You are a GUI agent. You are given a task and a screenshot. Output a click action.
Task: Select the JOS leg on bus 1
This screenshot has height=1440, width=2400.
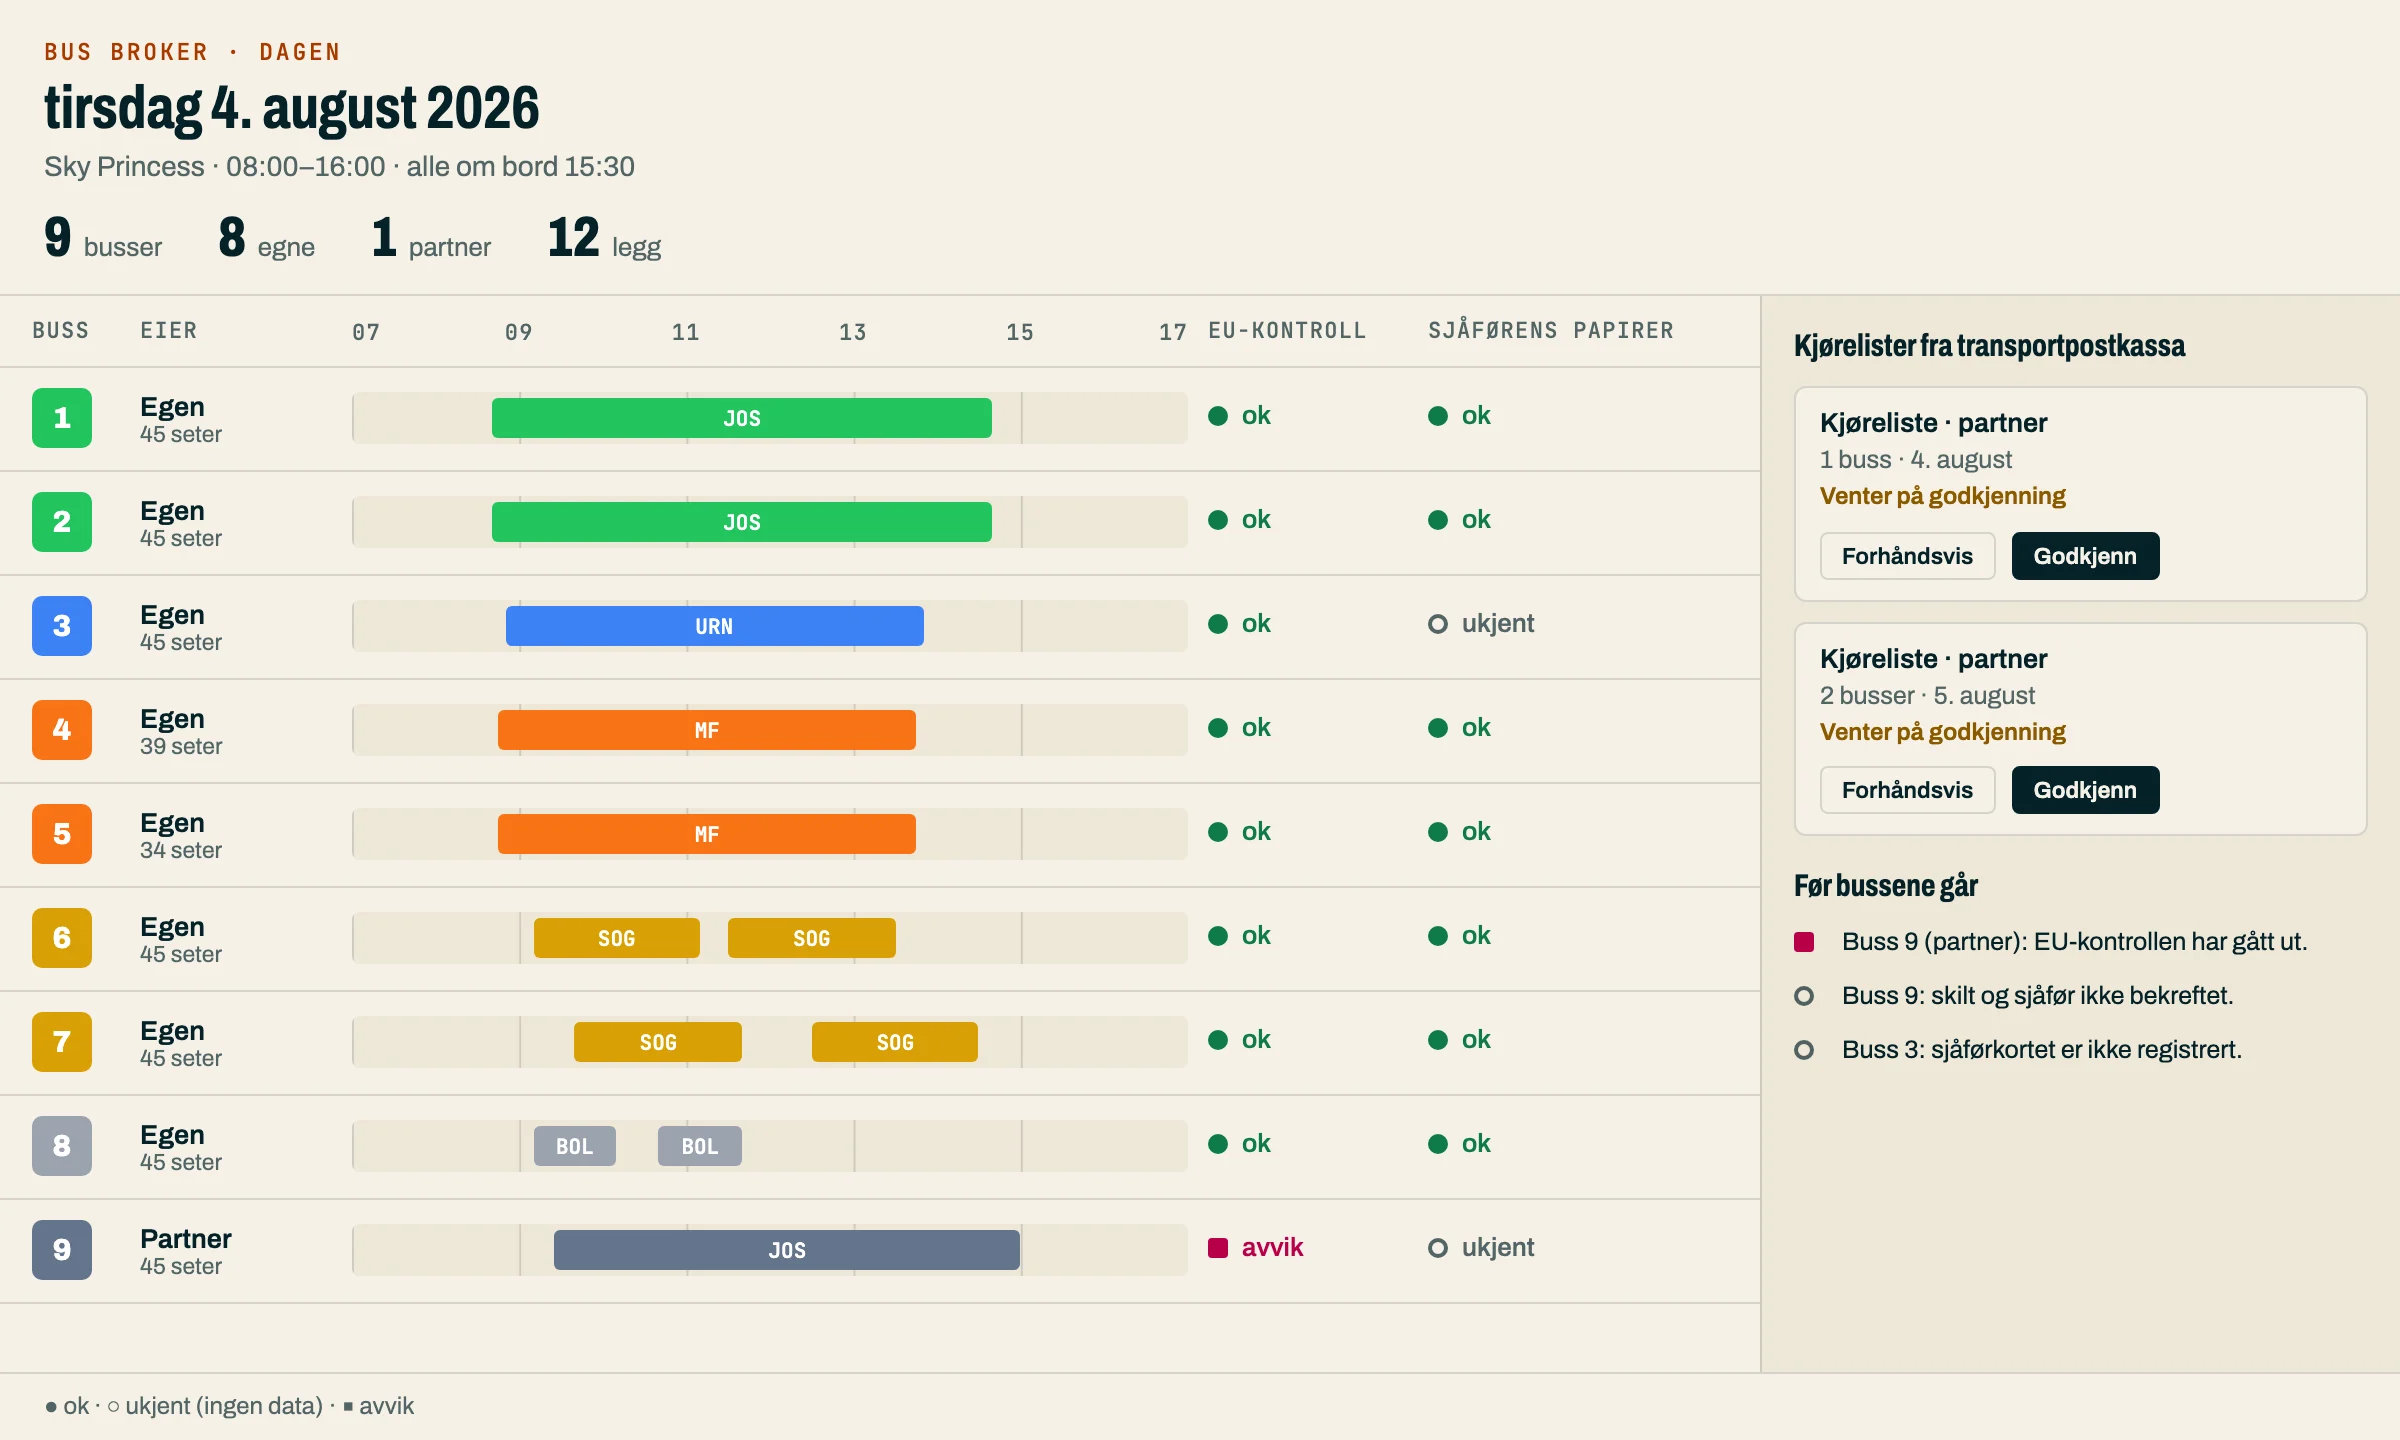pos(742,418)
